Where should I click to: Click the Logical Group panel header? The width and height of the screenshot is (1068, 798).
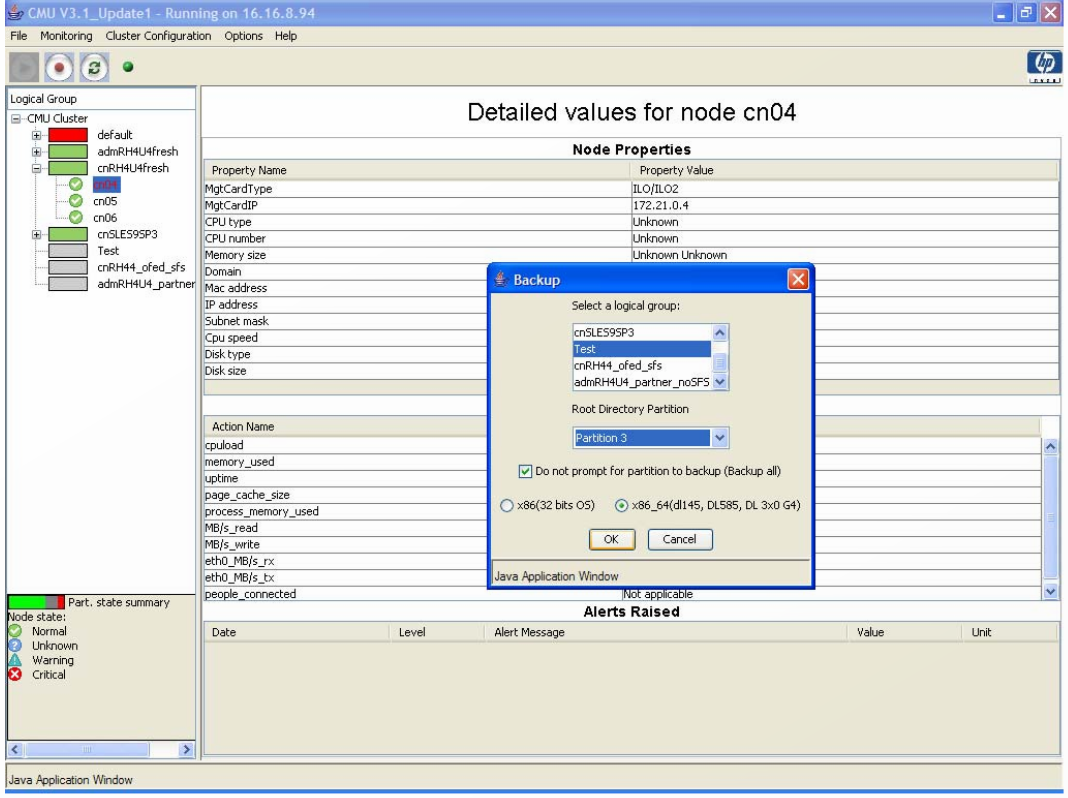point(101,99)
